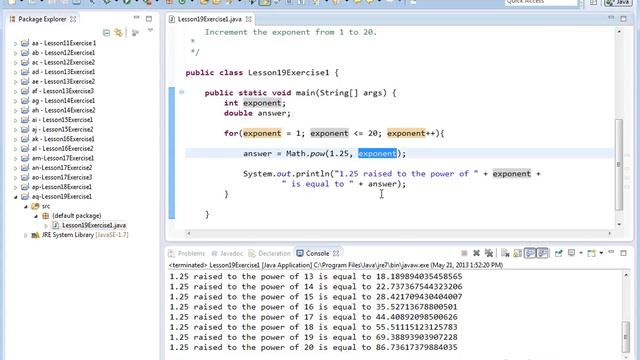The width and height of the screenshot is (640, 360).
Task: Expand the ab - Lesson12Exercise1 project
Action: [16, 53]
